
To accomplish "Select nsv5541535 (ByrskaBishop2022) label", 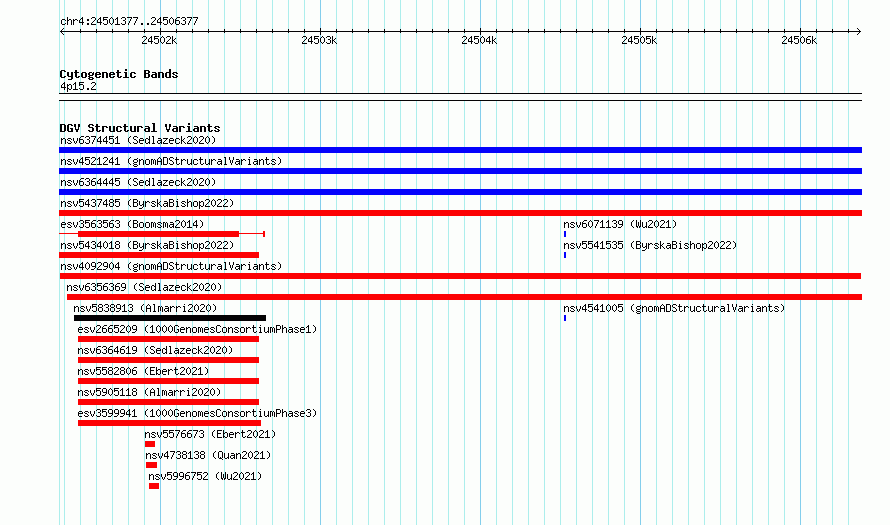I will [x=650, y=245].
